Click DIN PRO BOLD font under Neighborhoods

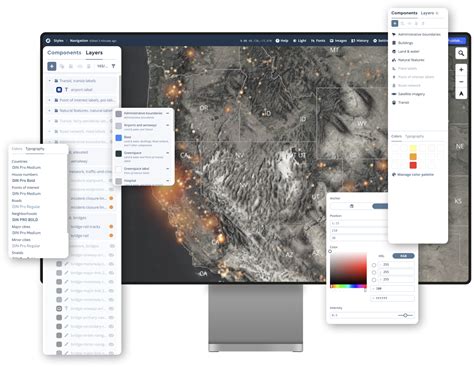[x=25, y=220]
